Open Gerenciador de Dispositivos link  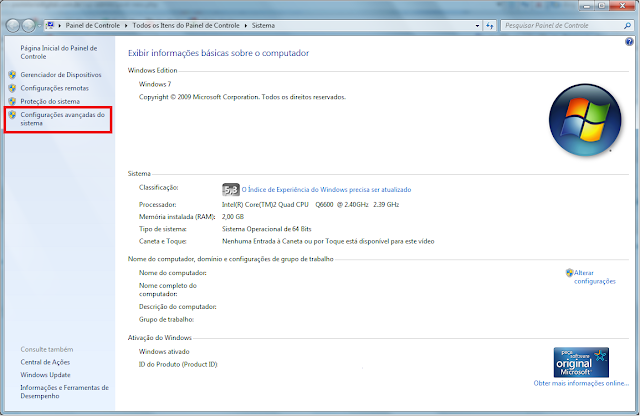click(x=61, y=75)
